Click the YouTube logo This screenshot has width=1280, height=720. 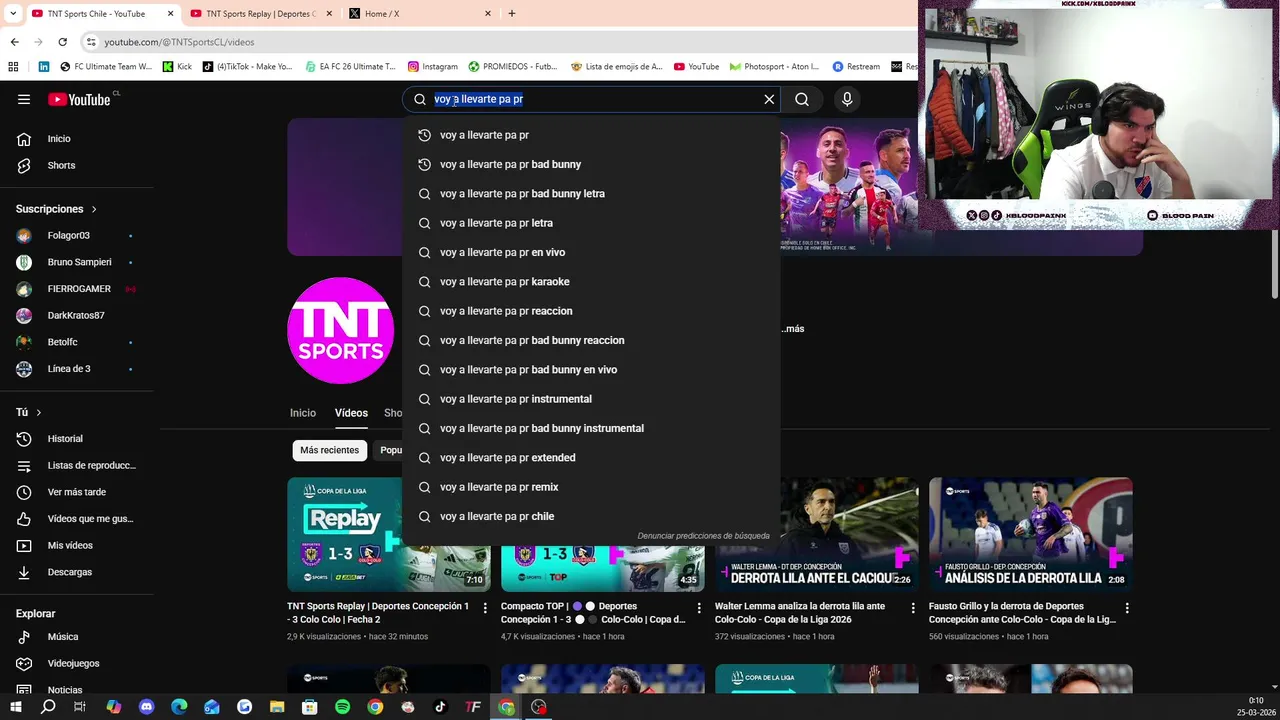coord(79,99)
